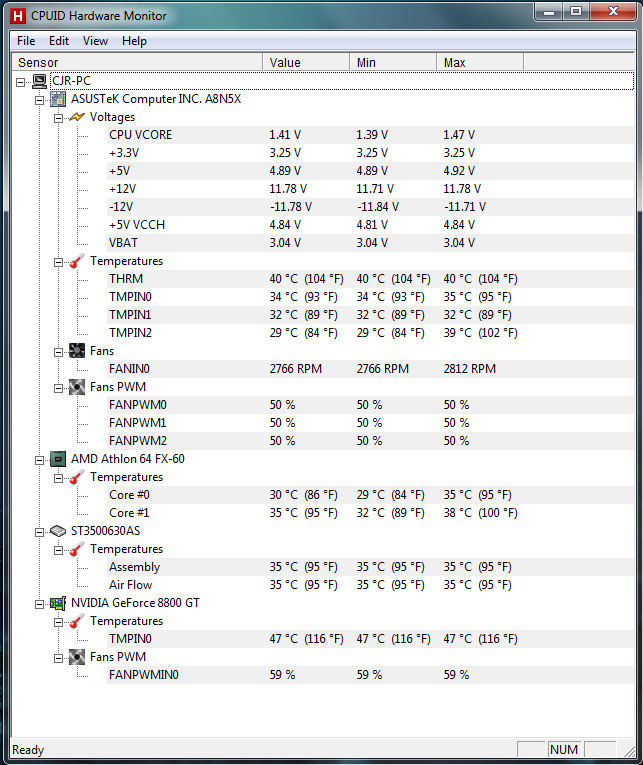The width and height of the screenshot is (643, 765).
Task: Select the VBAT row
Action: pyautogui.click(x=370, y=243)
